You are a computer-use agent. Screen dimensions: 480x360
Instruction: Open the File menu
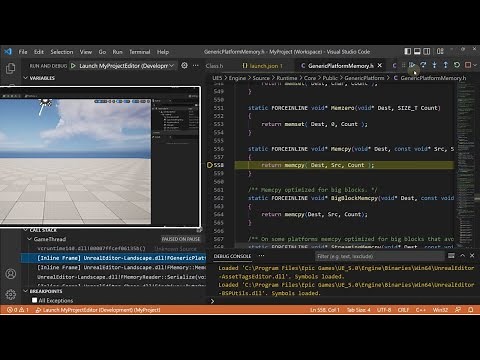coord(23,52)
